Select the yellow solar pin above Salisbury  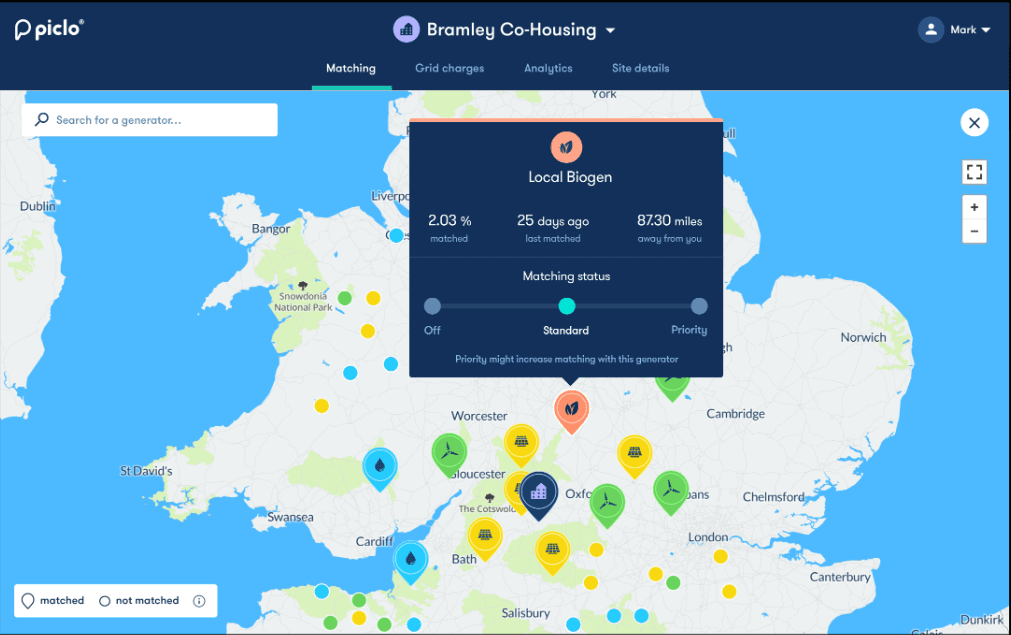[x=553, y=552]
